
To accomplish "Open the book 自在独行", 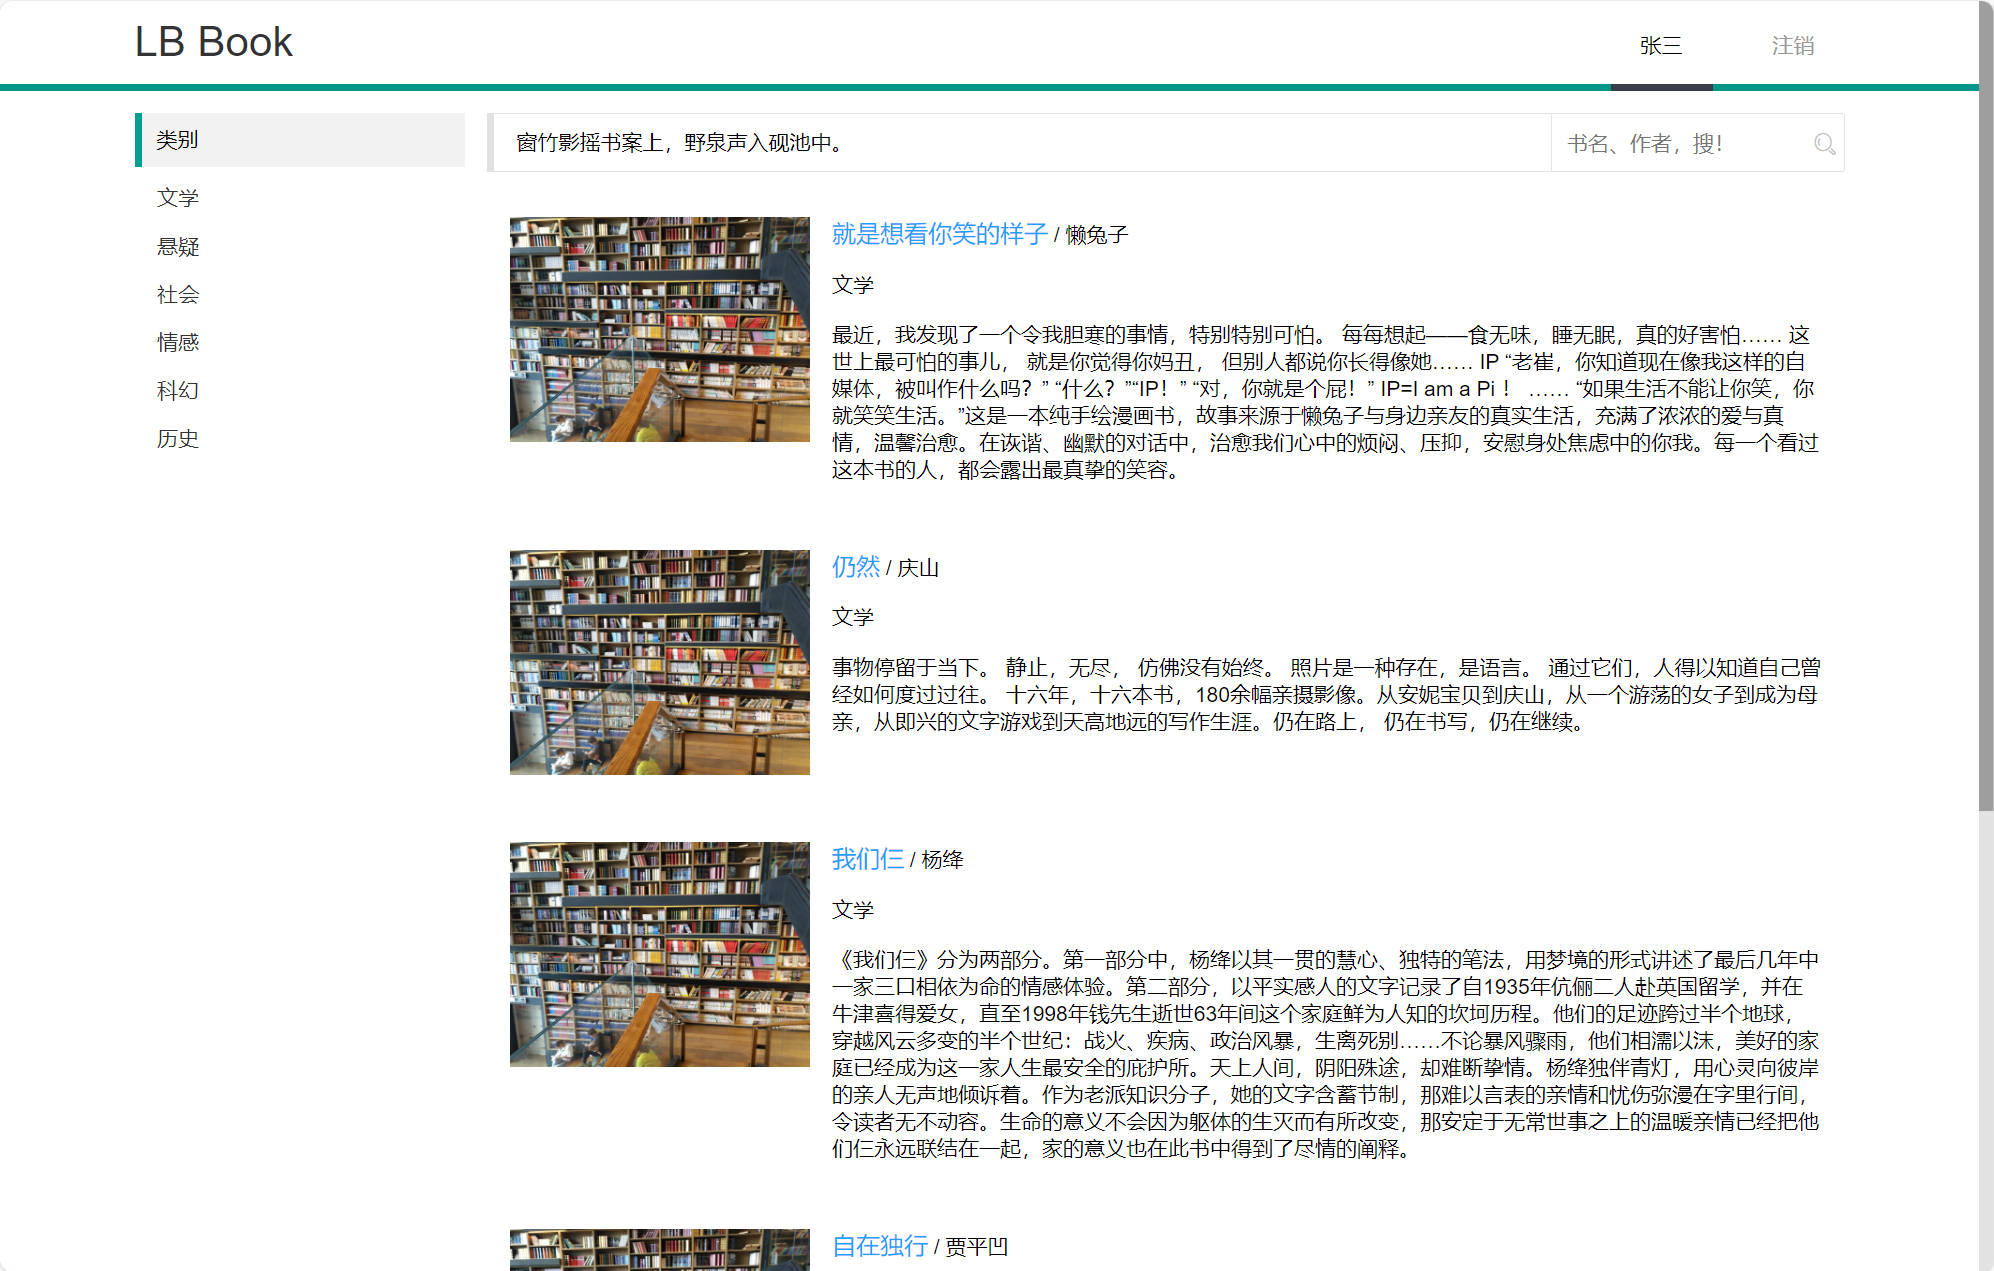I will tap(879, 1246).
